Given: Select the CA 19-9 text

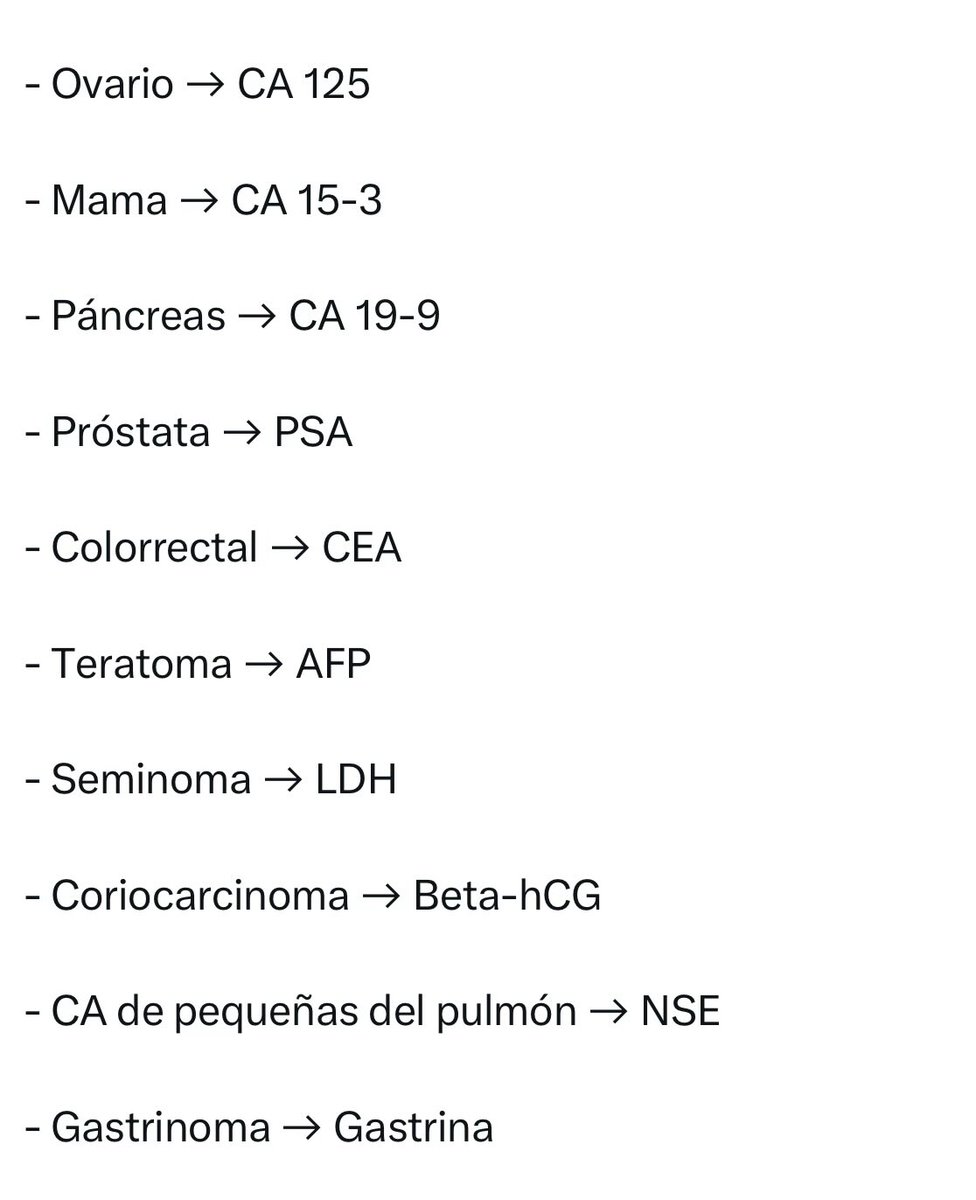Looking at the screenshot, I should pos(365,317).
